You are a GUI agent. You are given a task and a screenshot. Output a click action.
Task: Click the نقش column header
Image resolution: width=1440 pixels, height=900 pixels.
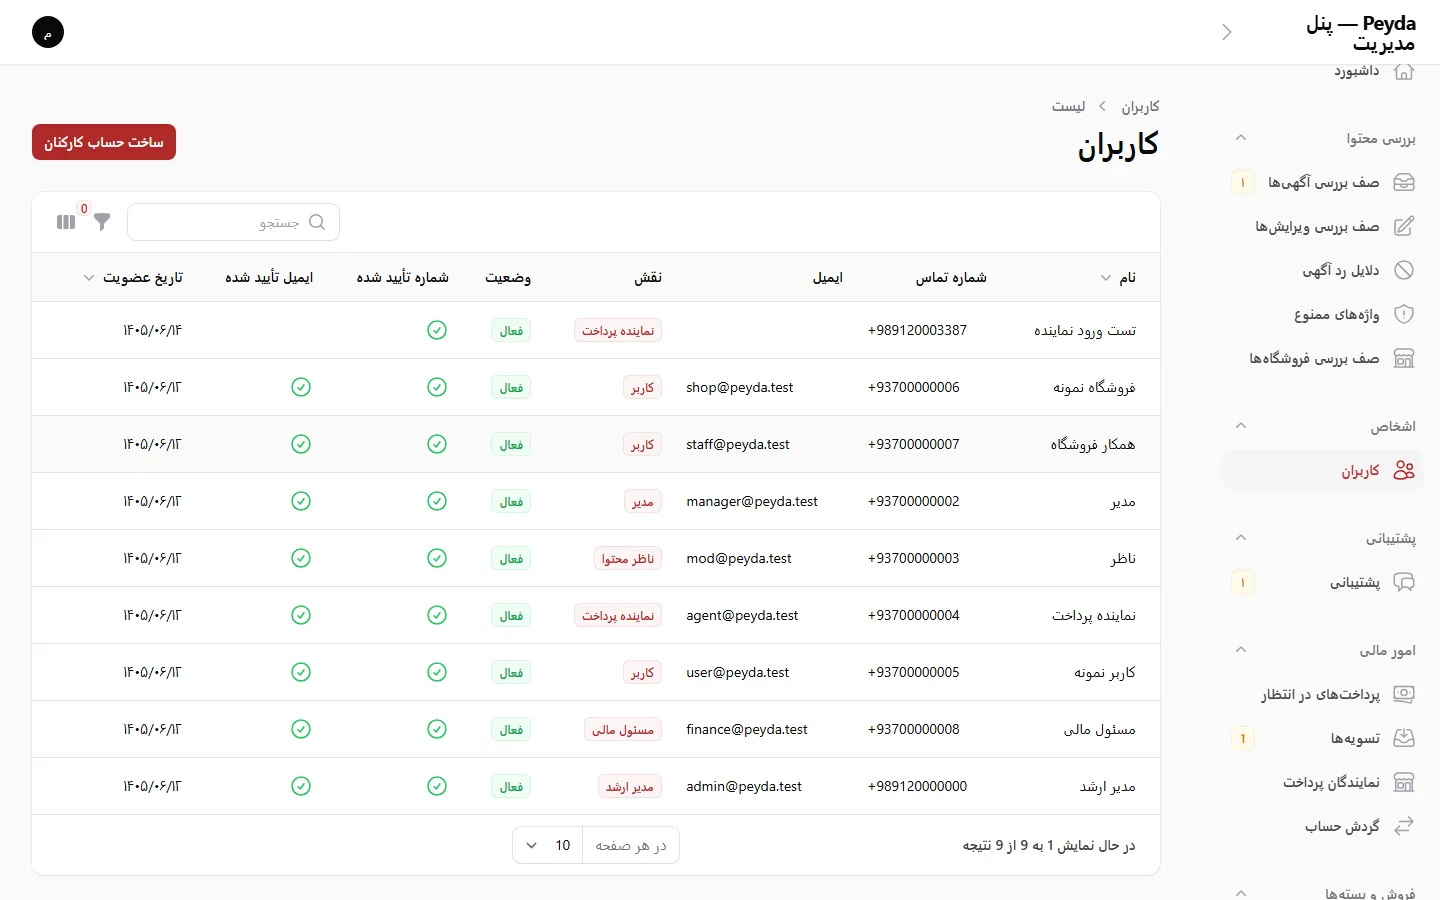(648, 277)
